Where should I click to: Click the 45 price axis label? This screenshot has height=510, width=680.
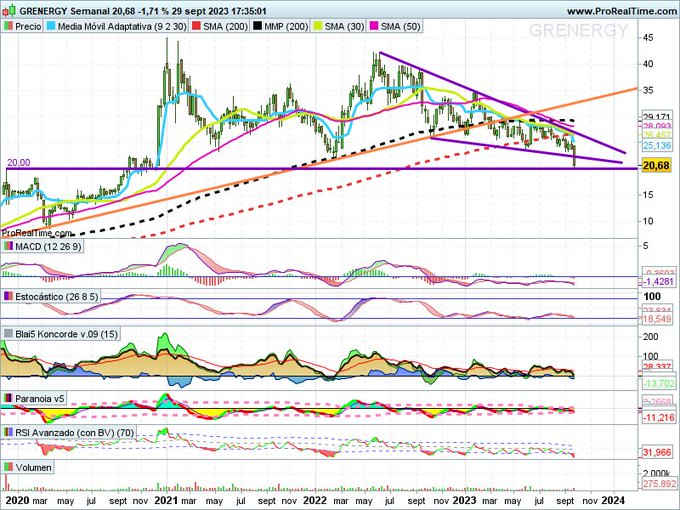[648, 38]
